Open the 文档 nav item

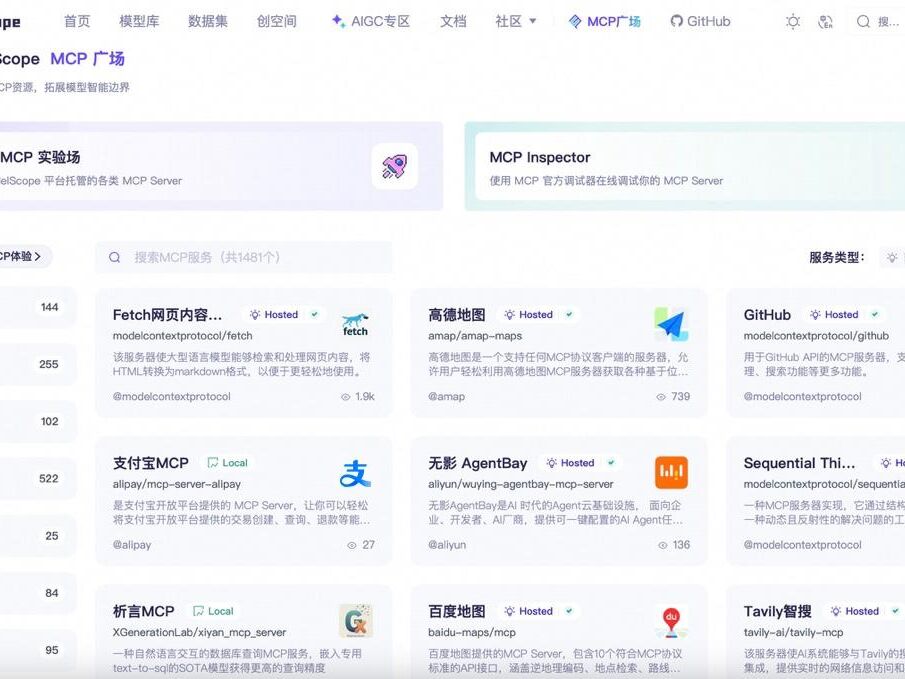click(x=453, y=21)
